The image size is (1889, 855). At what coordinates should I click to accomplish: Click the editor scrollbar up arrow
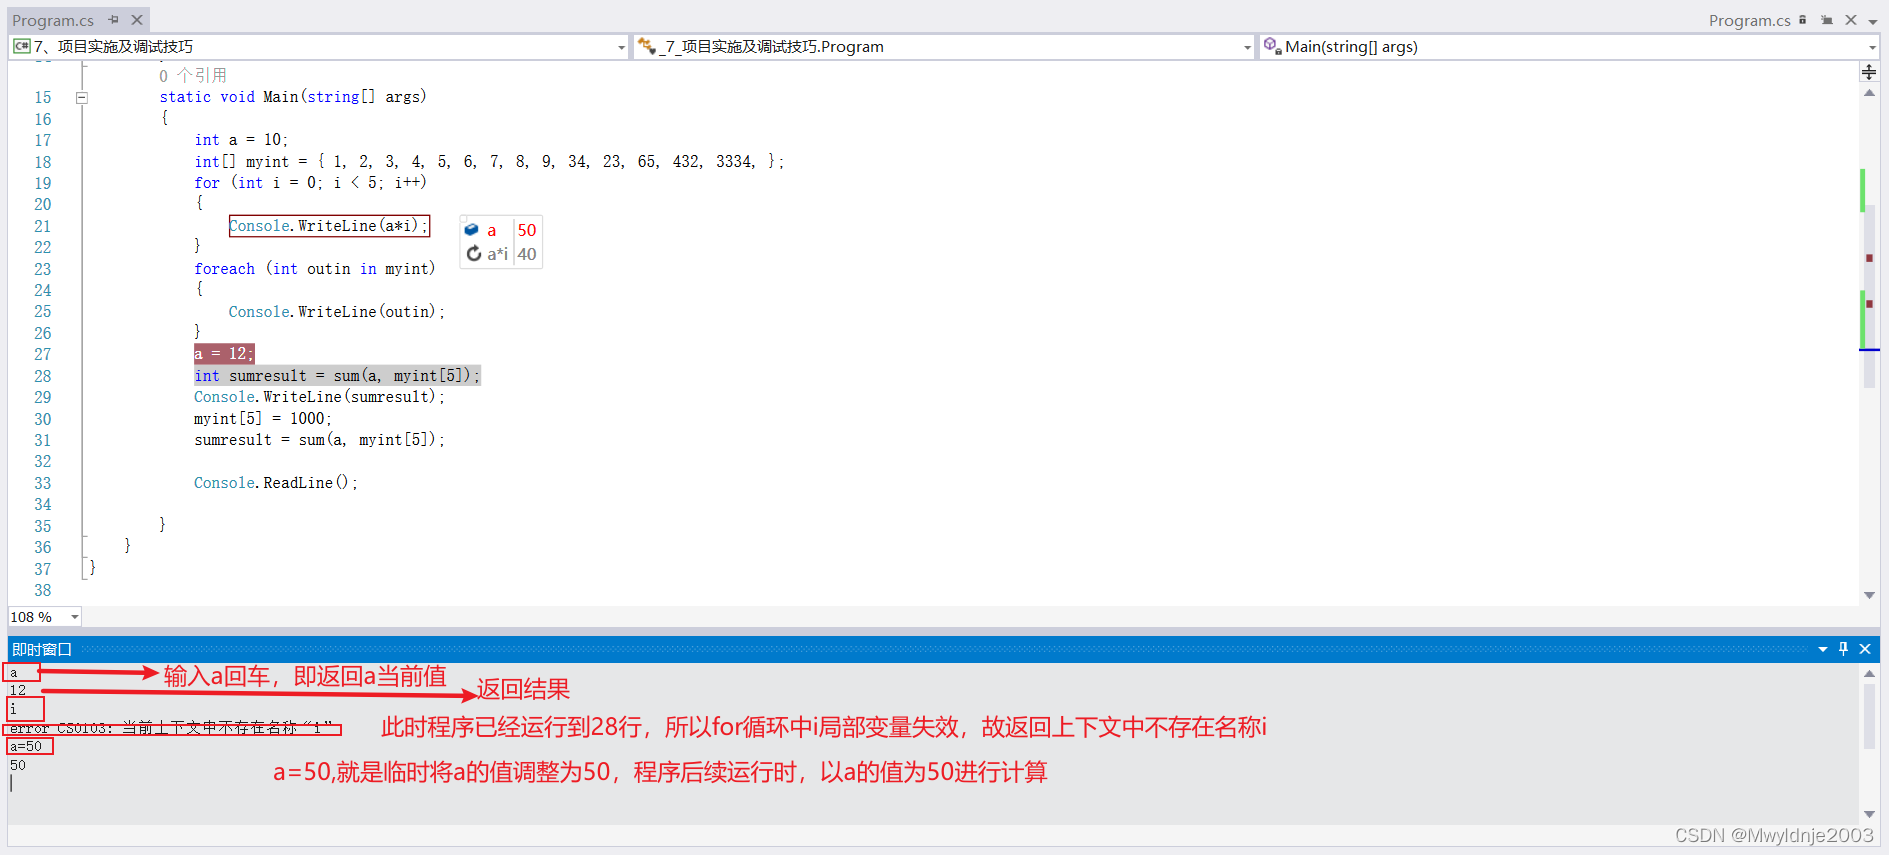[1869, 93]
